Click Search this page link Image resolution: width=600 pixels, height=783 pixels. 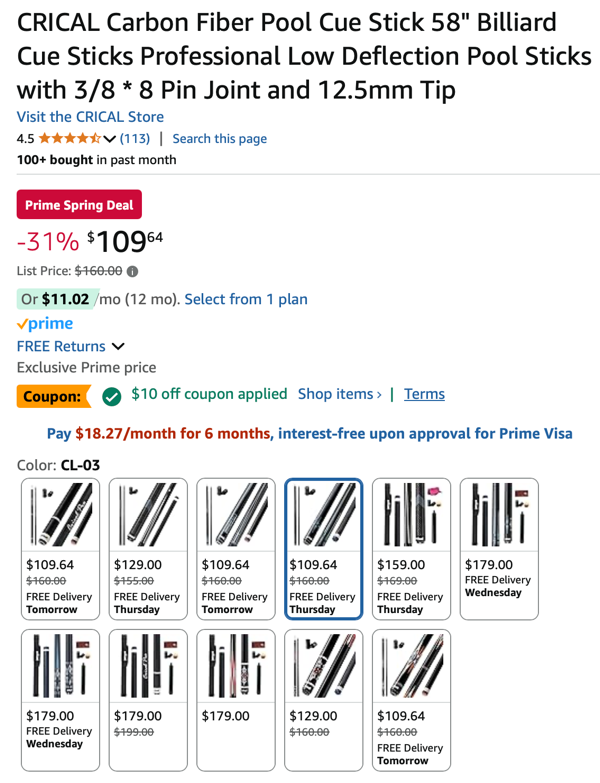point(219,139)
